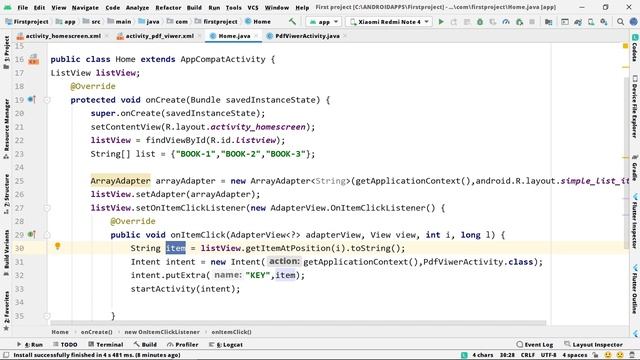Screen dimensions: 640x360
Task: Change CRLF line separator in status bar
Action: pos(527,355)
